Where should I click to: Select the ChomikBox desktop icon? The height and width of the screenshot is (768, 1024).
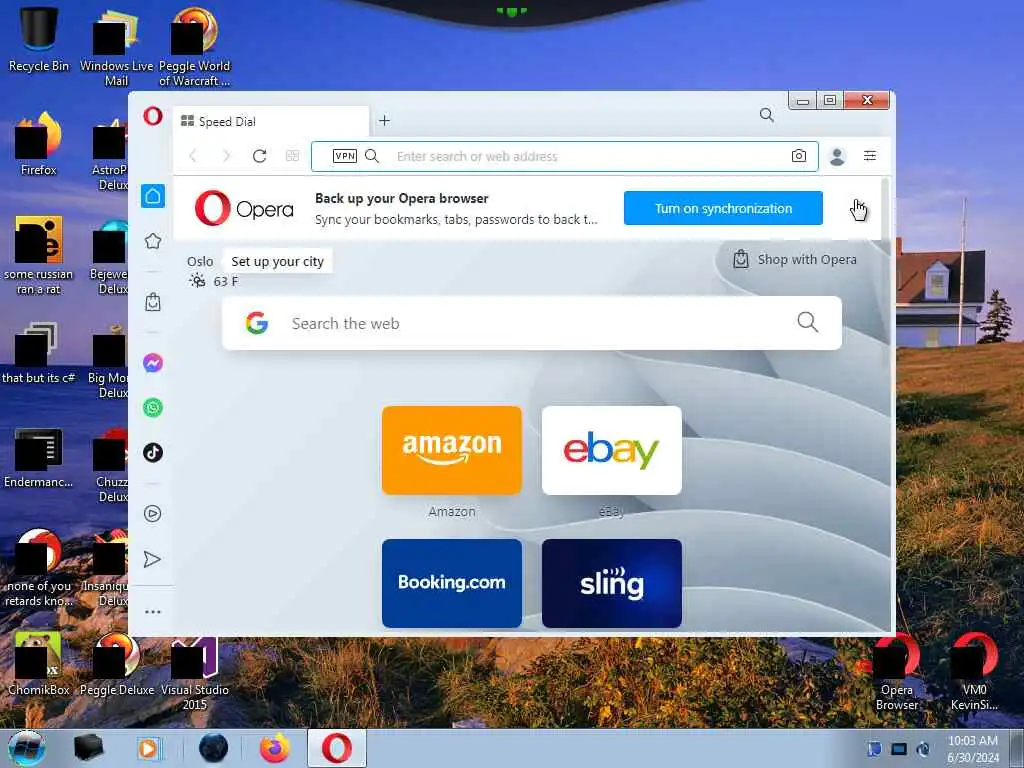[39, 664]
